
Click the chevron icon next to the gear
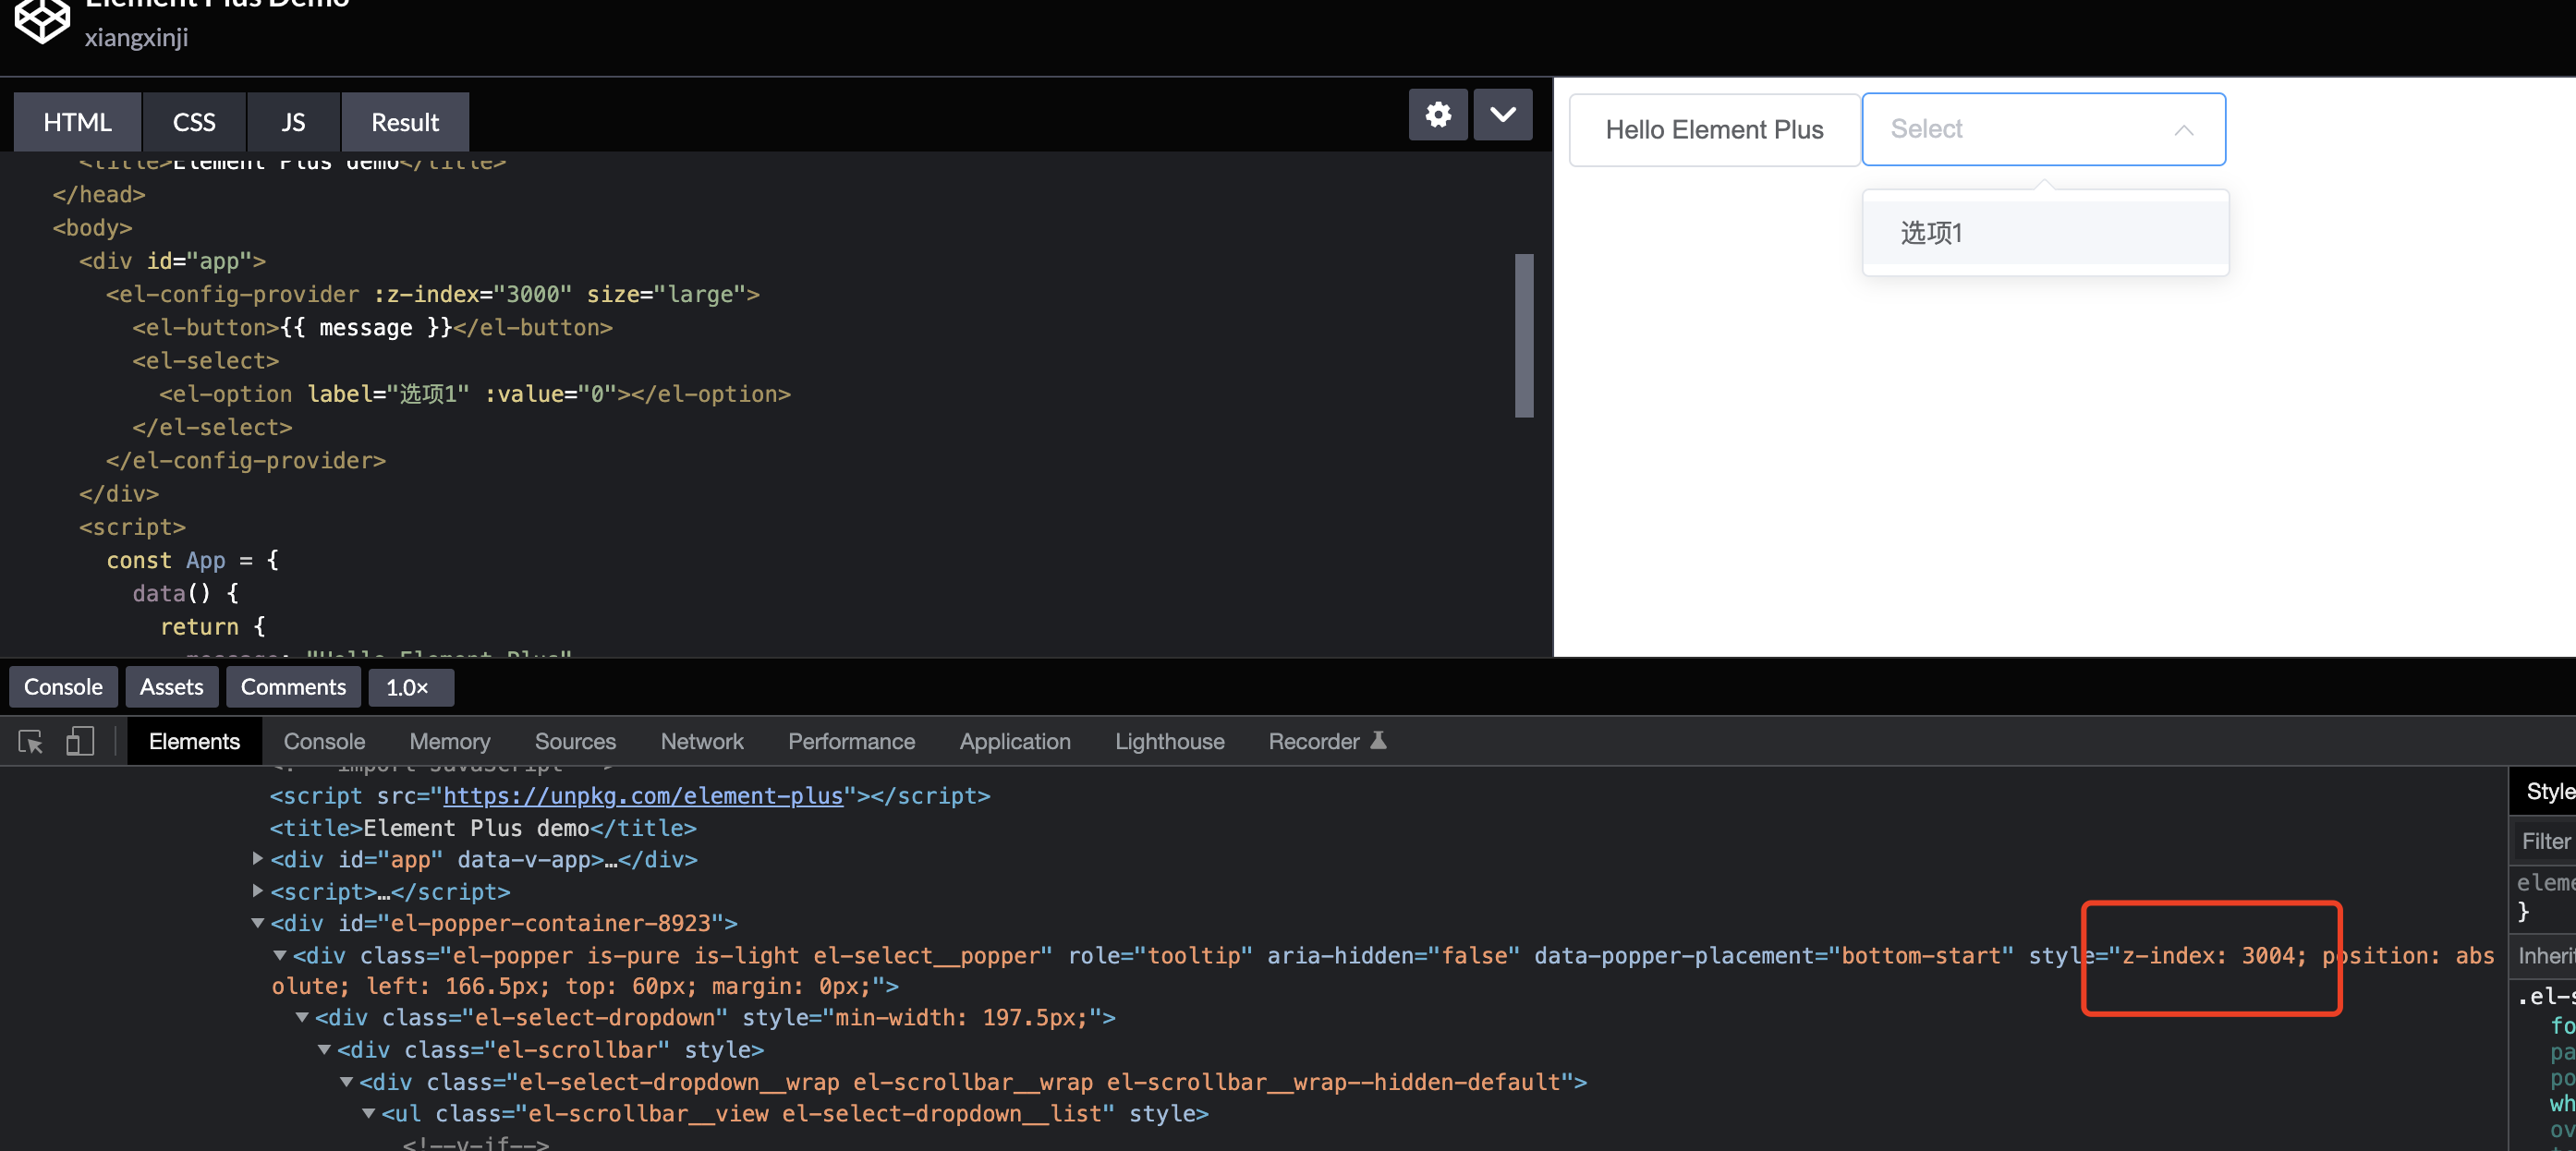click(x=1503, y=114)
